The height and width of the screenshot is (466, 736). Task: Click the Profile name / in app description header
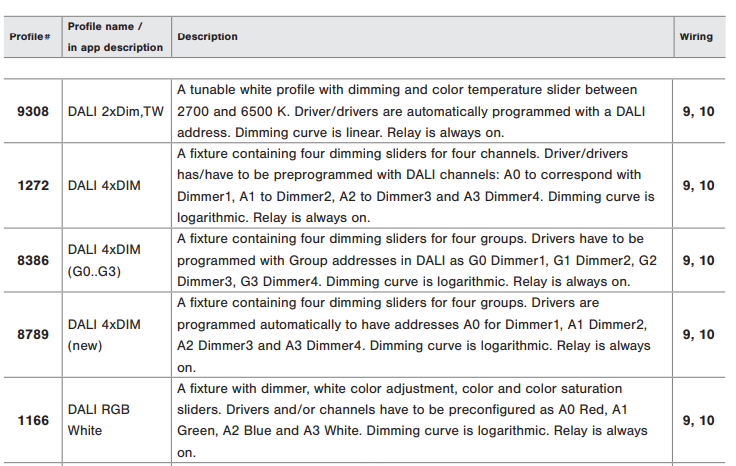pyautogui.click(x=115, y=37)
